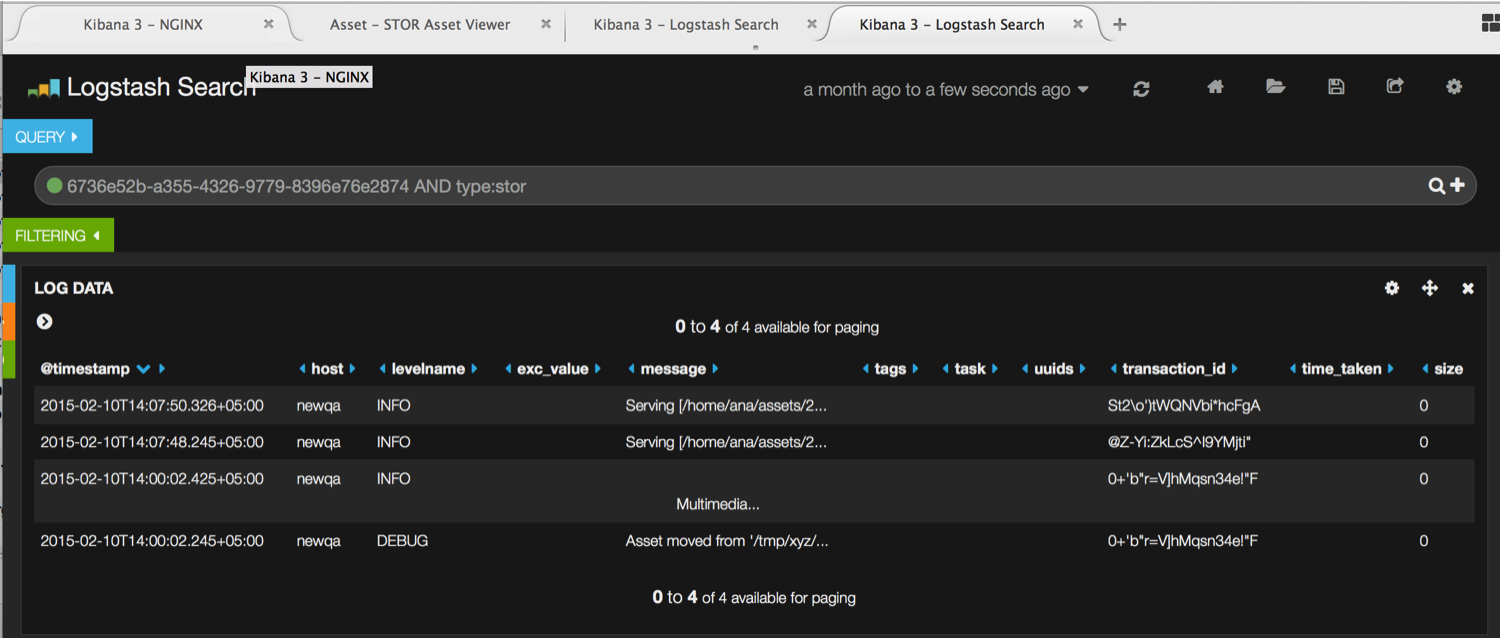Click the 'Multimedia...' message cell
The width and height of the screenshot is (1500, 639).
[718, 504]
